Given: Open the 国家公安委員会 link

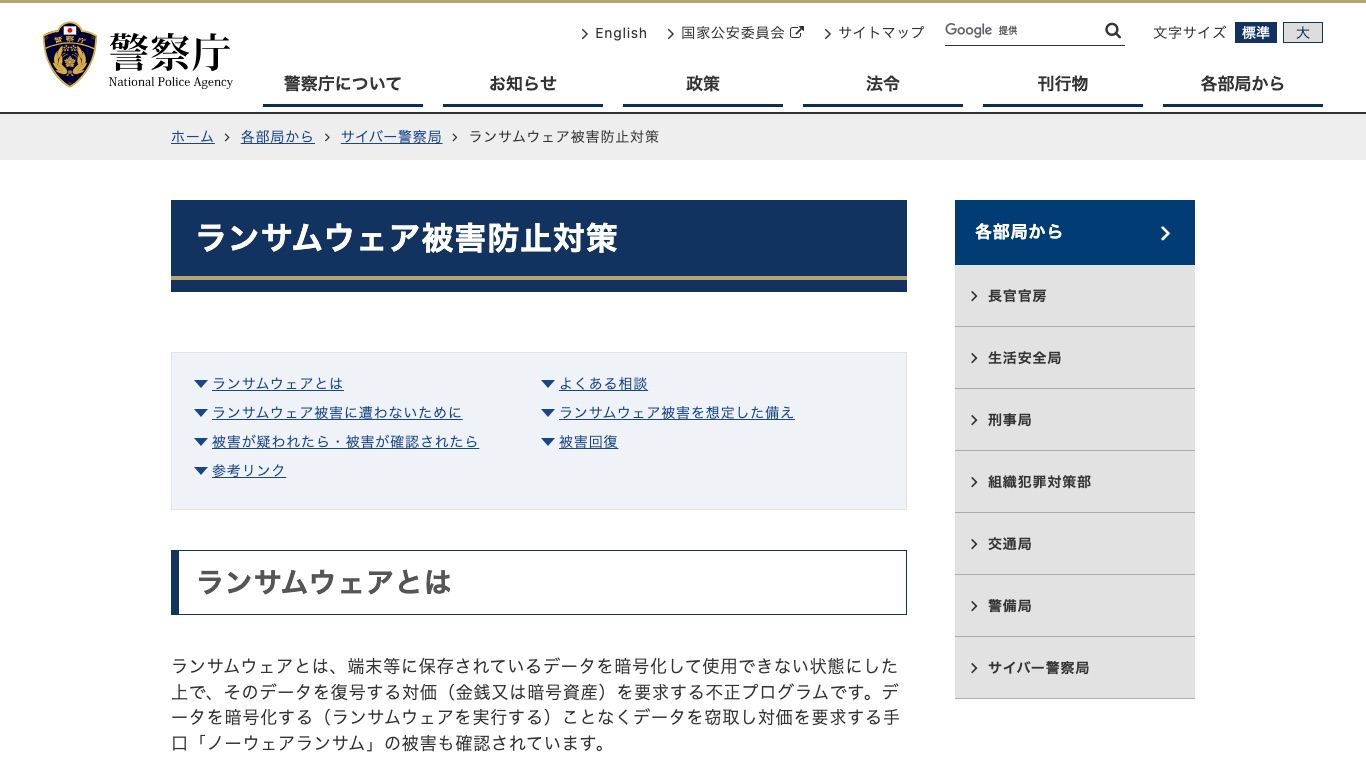Looking at the screenshot, I should tap(733, 33).
